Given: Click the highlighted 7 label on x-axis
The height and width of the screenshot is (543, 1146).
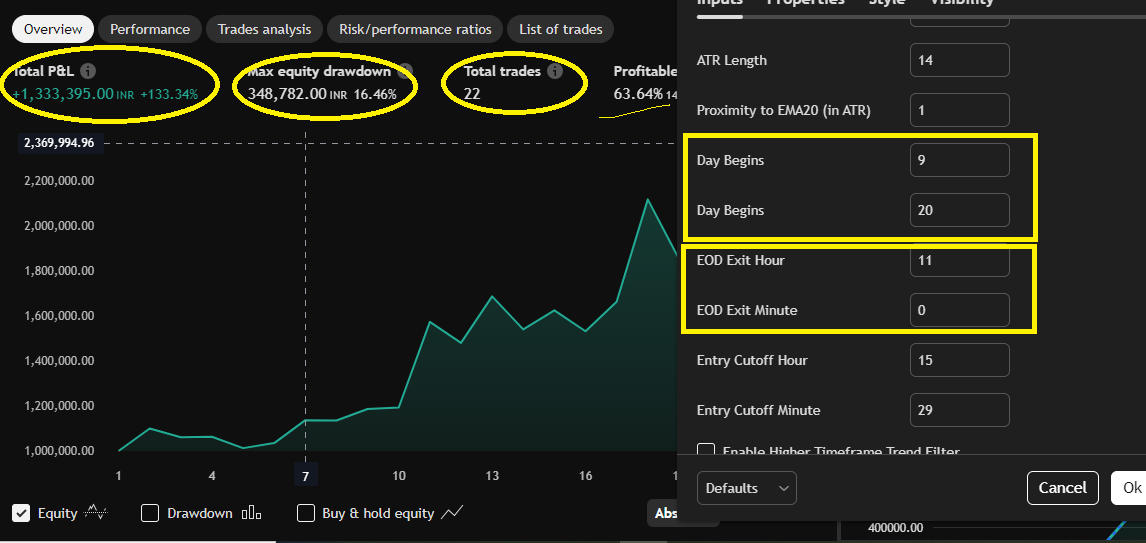Looking at the screenshot, I should (x=306, y=476).
